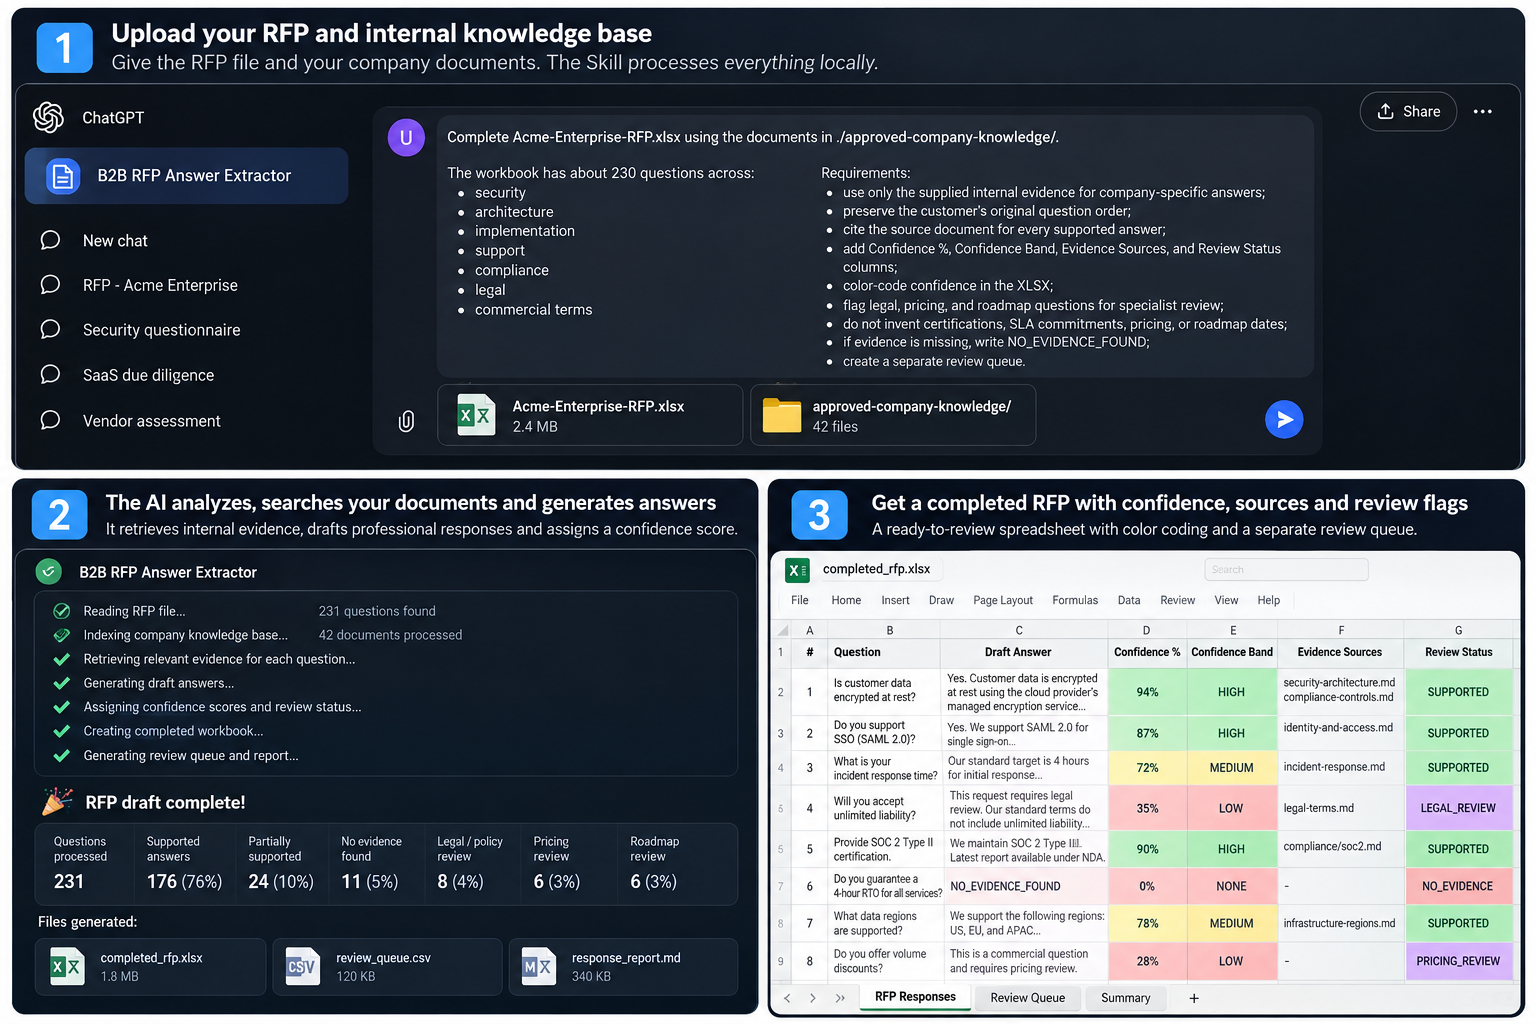This screenshot has width=1536, height=1024.
Task: Click the CSV file icon of review_queue.csv
Action: (x=302, y=966)
